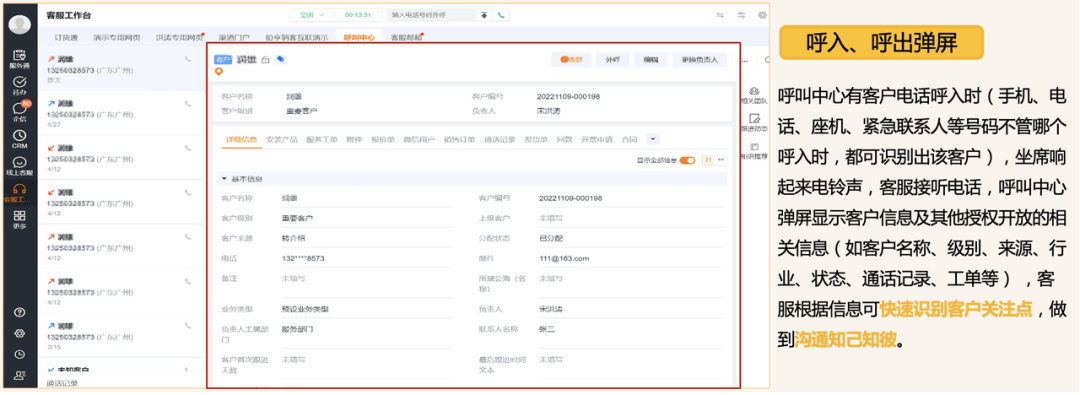Image resolution: width=1080 pixels, height=395 pixels.
Task: Open the 微信用户 tab
Action: coord(418,139)
